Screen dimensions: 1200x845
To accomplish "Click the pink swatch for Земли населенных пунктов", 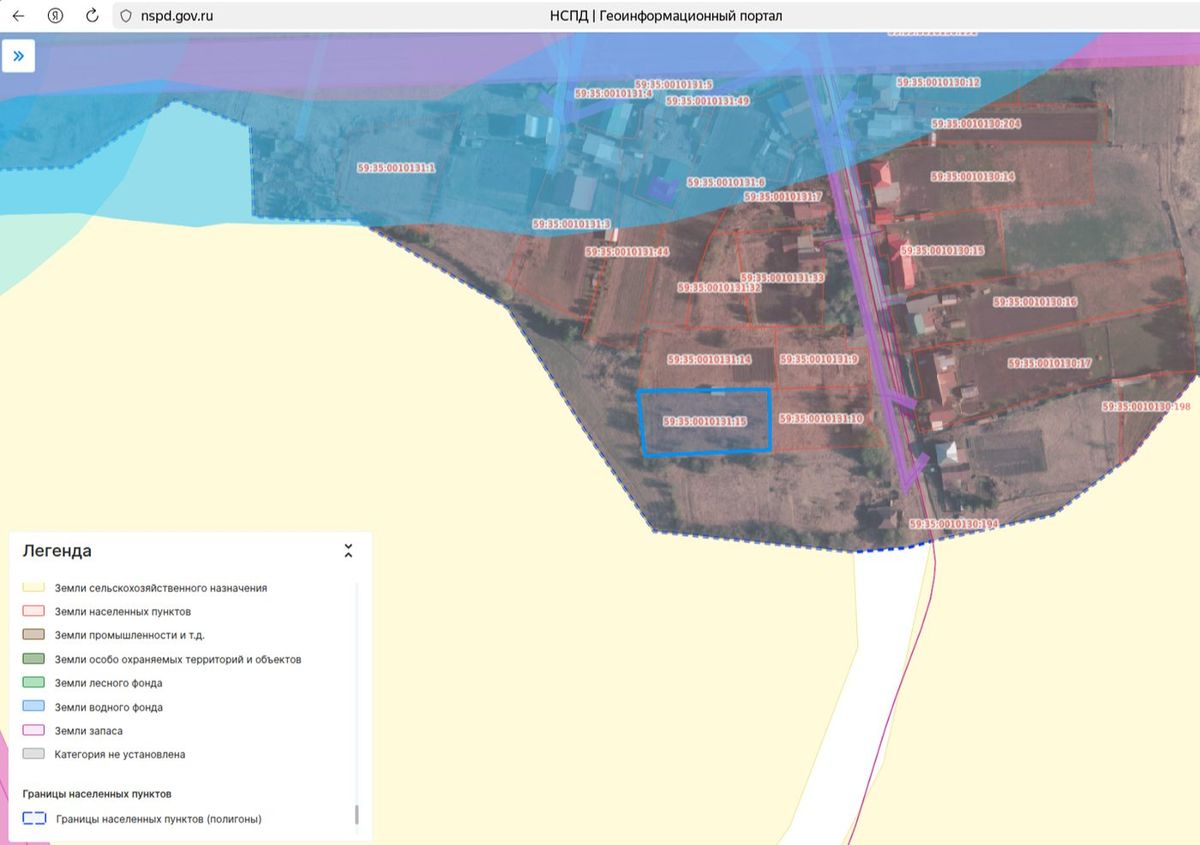I will pos(34,611).
